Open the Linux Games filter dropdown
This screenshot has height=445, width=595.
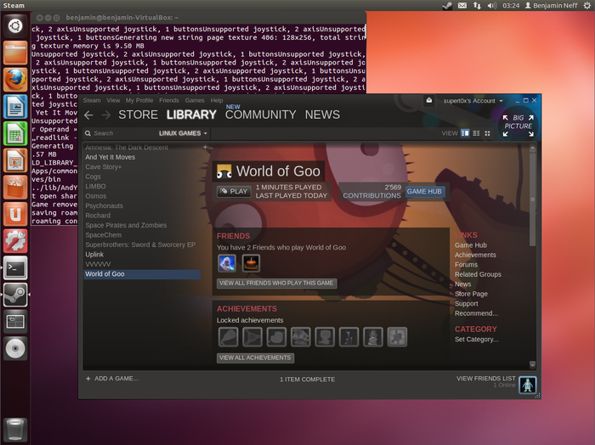point(183,133)
